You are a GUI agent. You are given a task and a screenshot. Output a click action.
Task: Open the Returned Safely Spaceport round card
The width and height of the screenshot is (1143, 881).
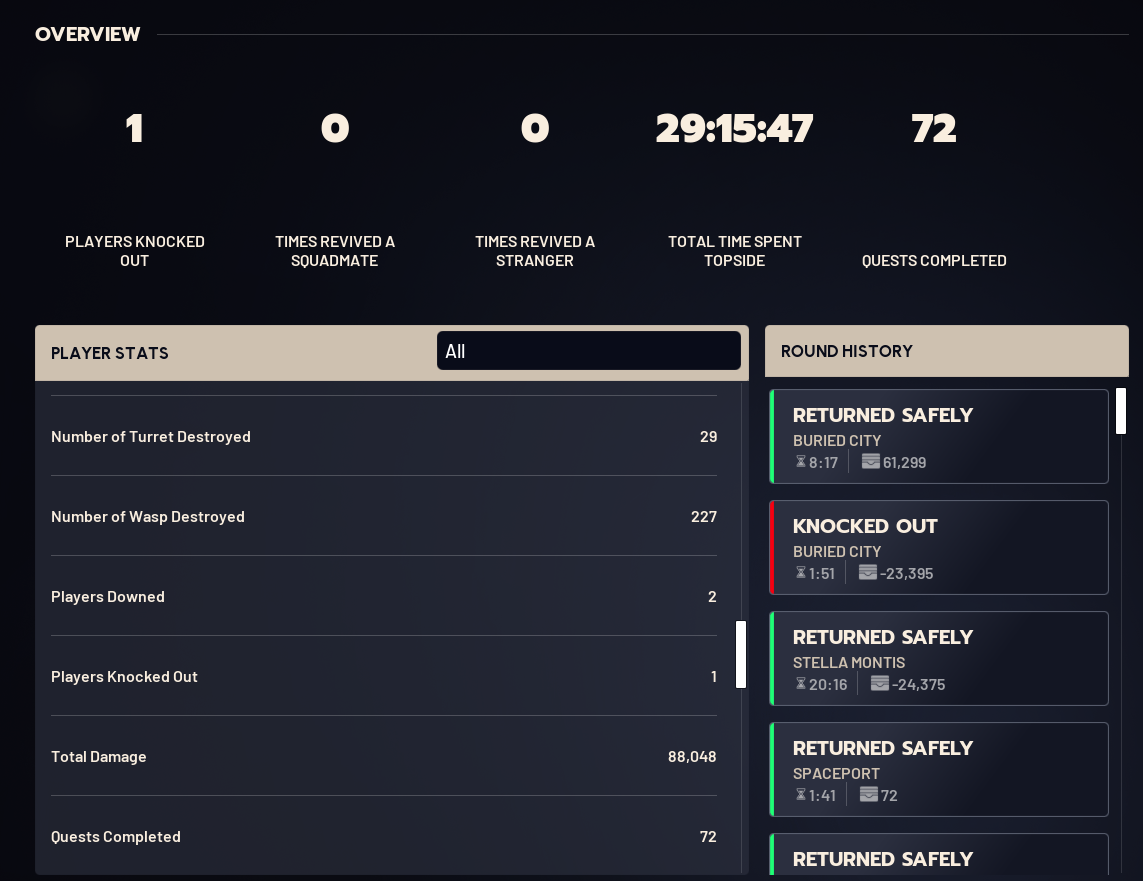tap(939, 770)
